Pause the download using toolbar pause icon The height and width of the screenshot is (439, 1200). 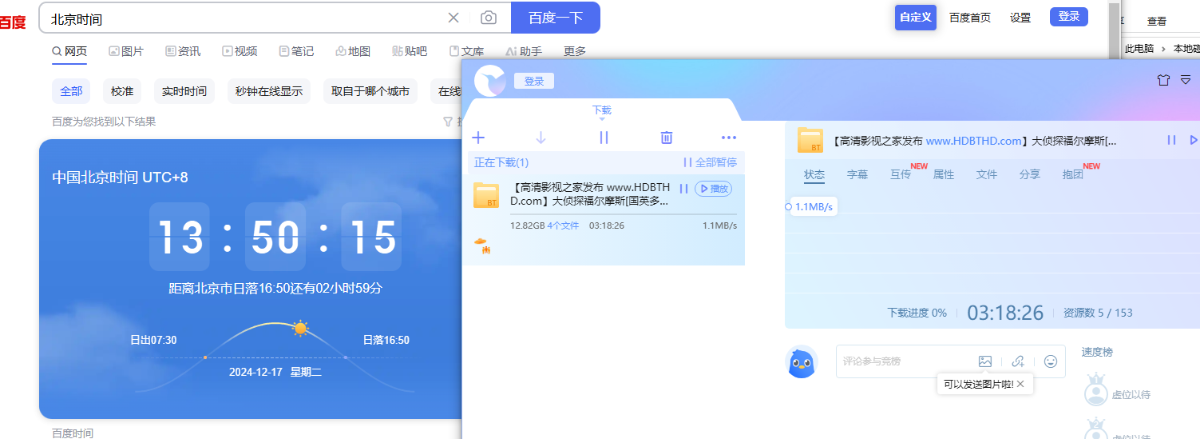604,138
